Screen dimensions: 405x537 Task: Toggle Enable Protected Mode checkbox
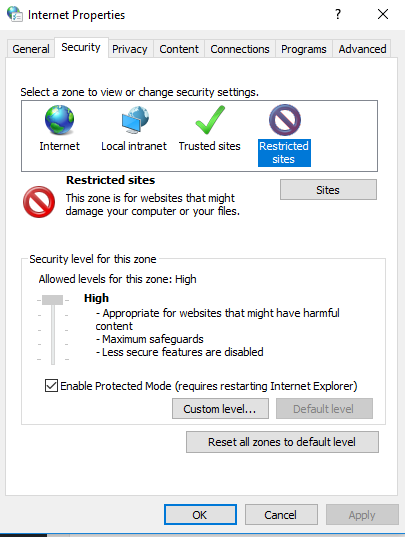[51, 385]
